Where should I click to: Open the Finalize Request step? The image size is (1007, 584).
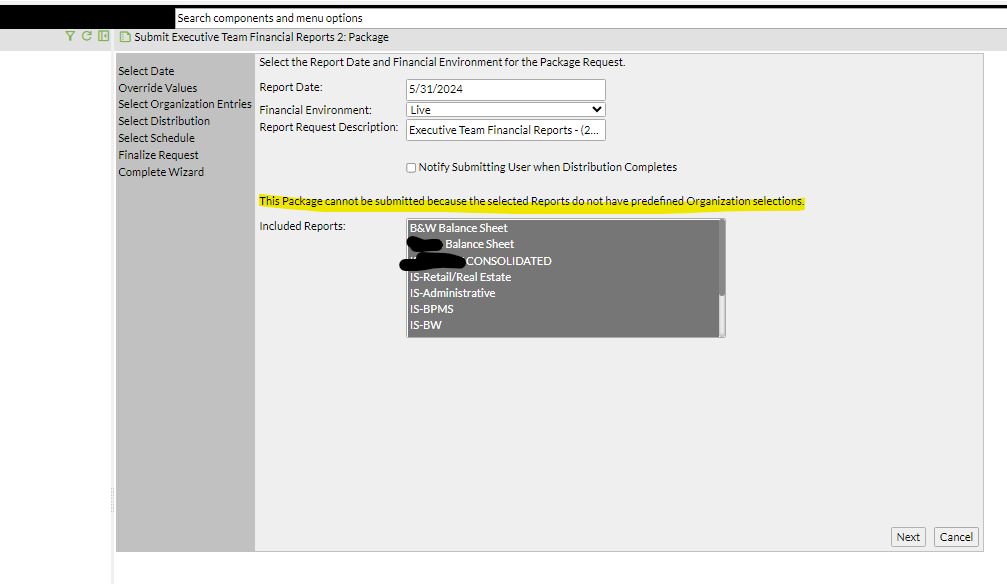coord(157,154)
